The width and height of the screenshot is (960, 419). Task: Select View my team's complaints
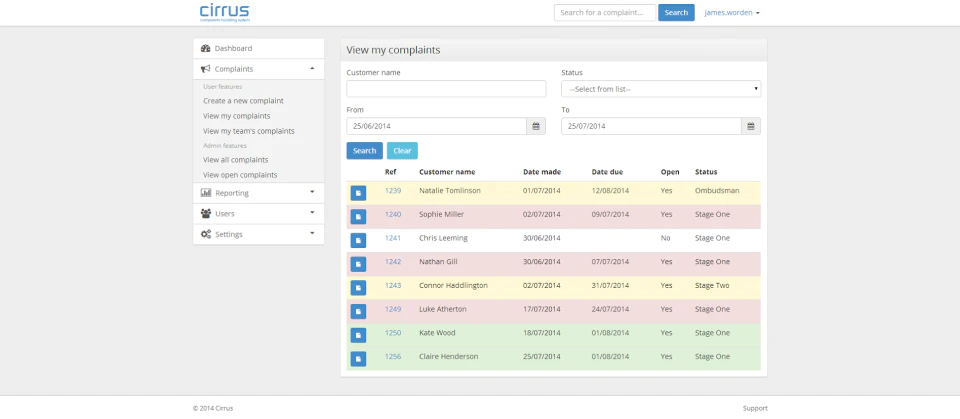click(x=249, y=131)
